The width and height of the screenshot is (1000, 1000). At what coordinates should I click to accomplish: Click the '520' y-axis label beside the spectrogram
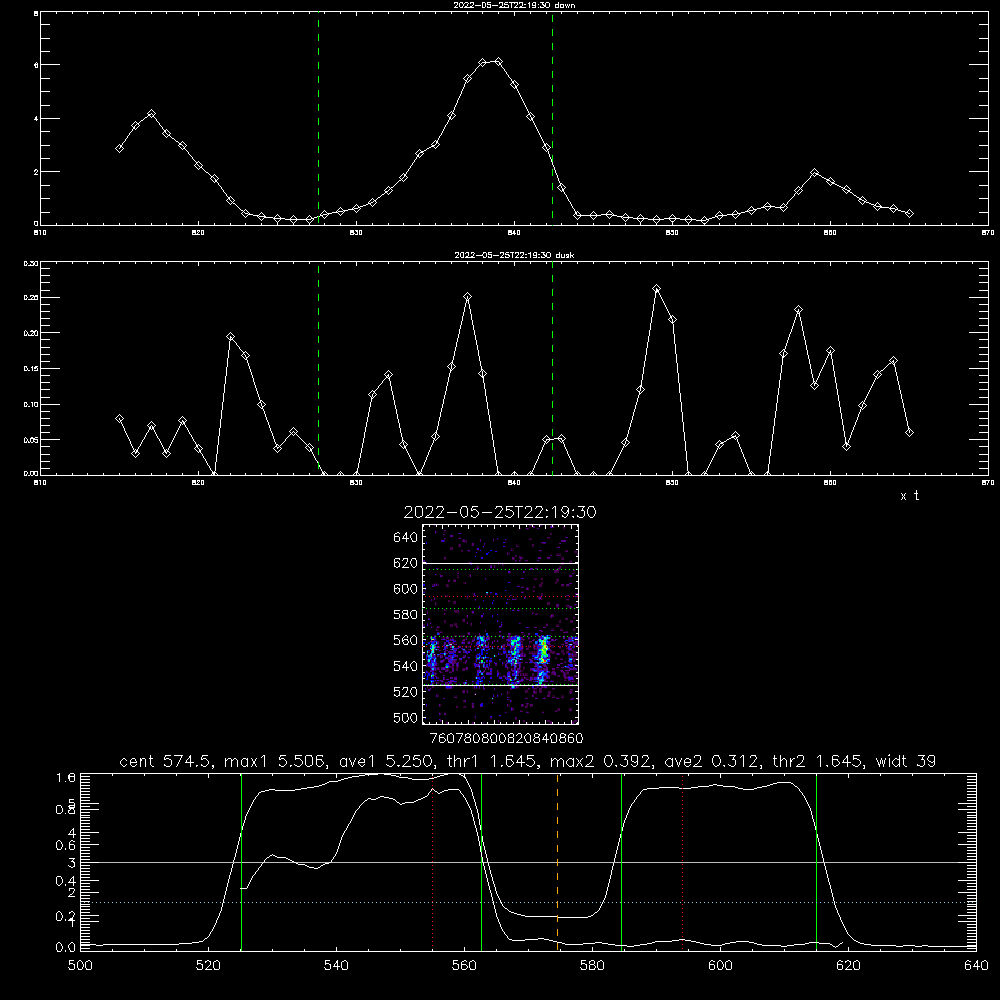point(406,693)
